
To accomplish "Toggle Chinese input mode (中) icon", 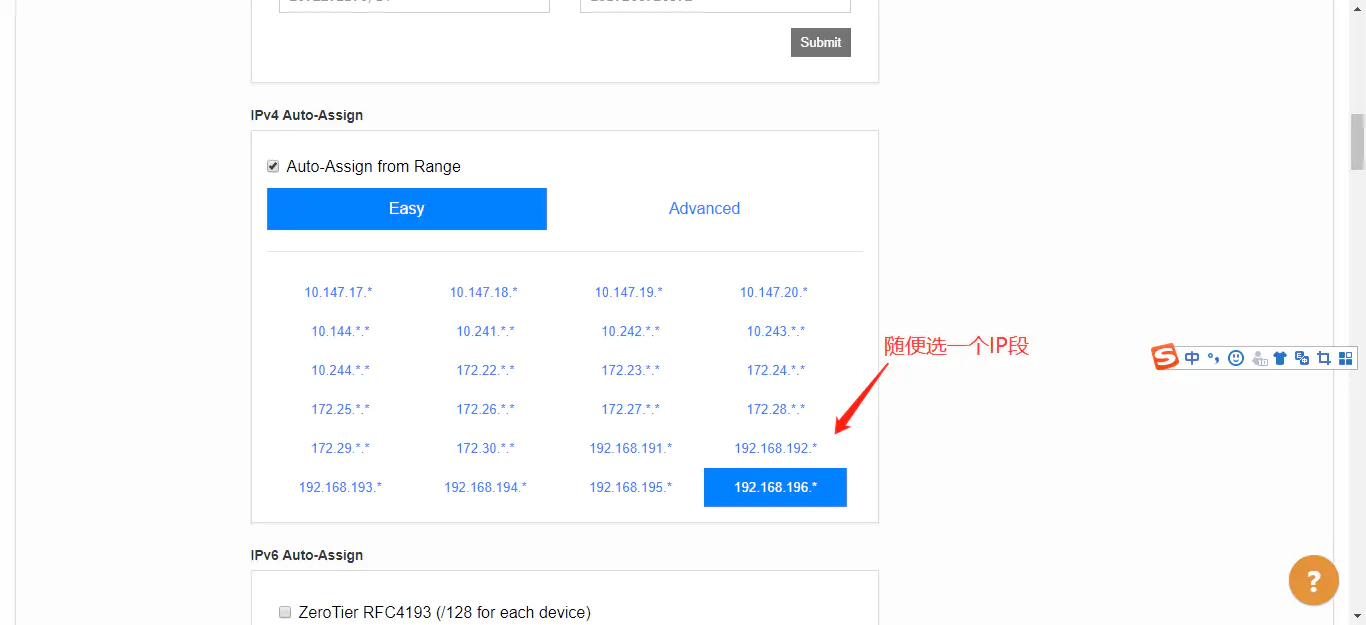I will coord(1192,358).
